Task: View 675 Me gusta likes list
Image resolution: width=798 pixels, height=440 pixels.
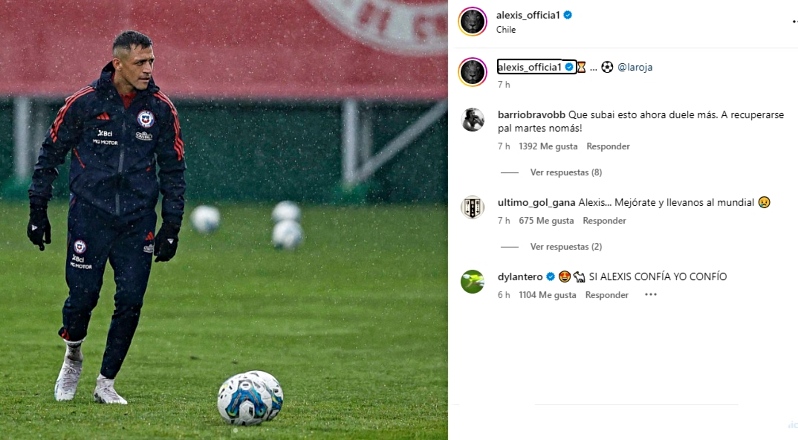Action: (546, 221)
